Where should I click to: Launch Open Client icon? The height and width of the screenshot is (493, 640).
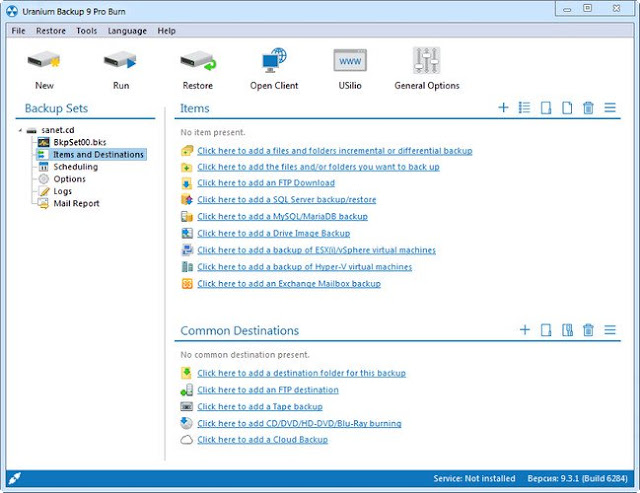pos(274,60)
